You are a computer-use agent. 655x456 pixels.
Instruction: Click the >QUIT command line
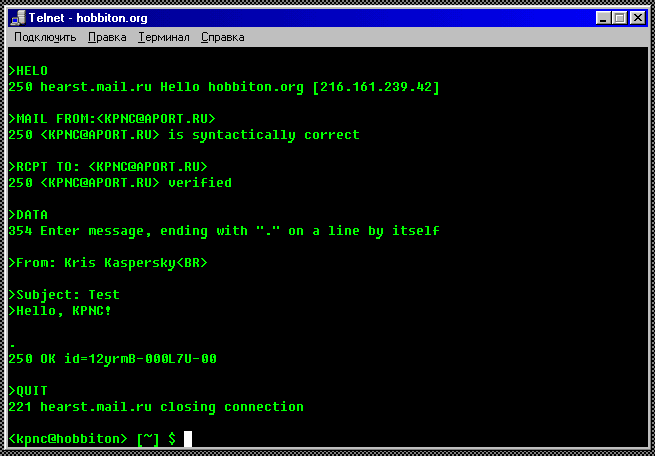[28, 391]
